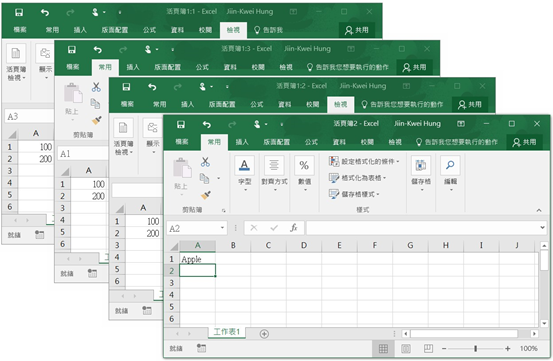Click the zoom slider handle in 活頁簿2

(475, 349)
